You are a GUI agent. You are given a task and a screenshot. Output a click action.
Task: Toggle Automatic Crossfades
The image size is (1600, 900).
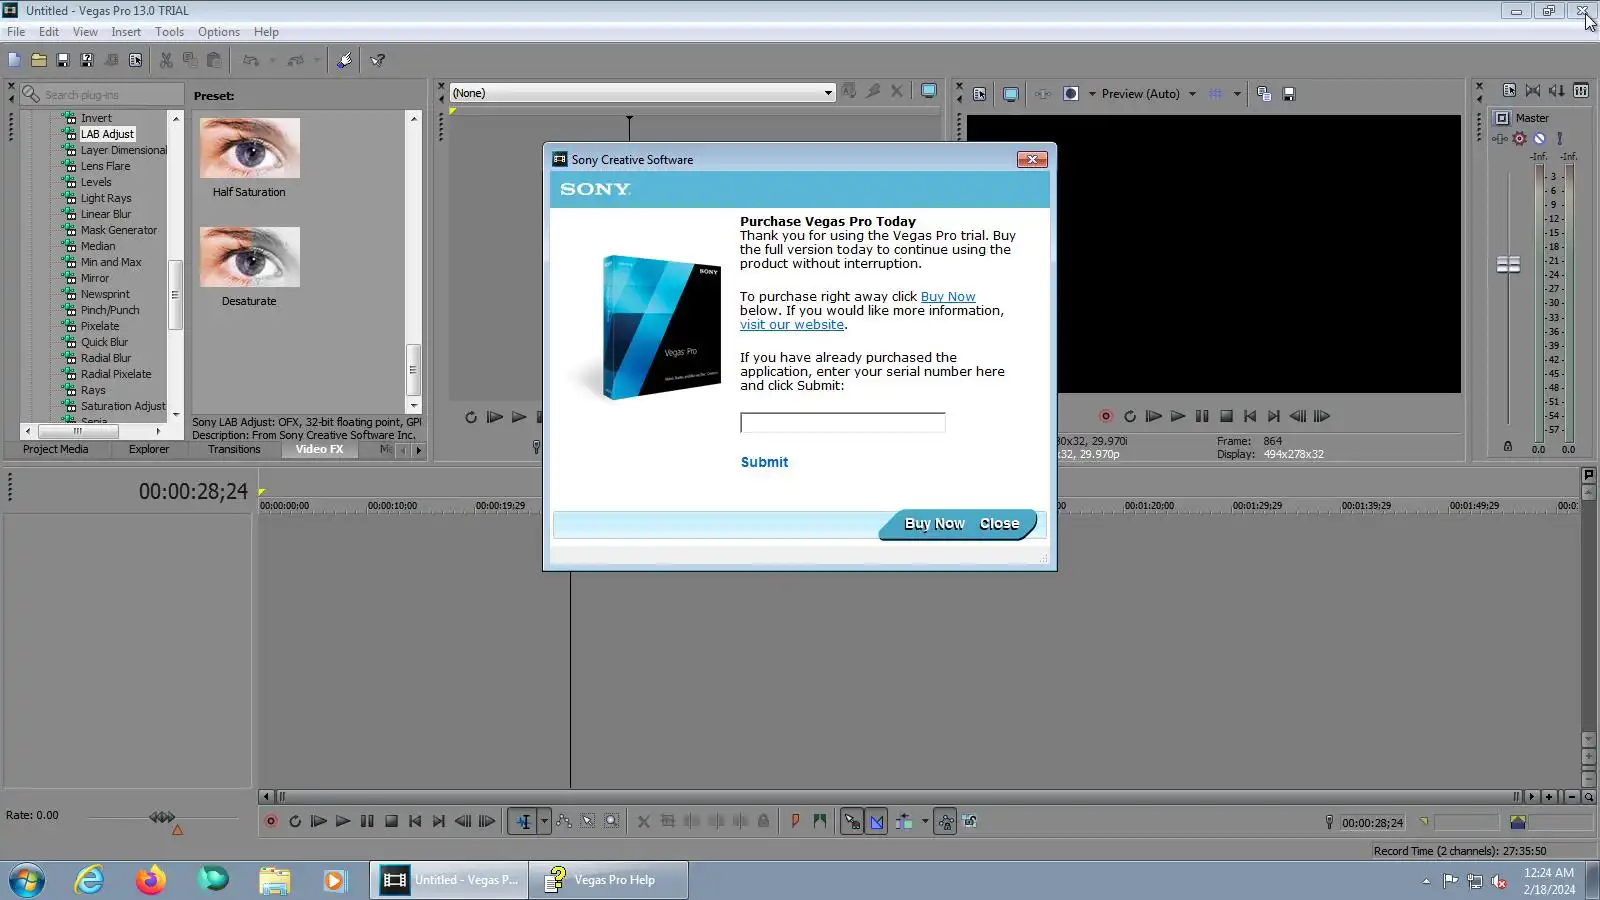(877, 821)
